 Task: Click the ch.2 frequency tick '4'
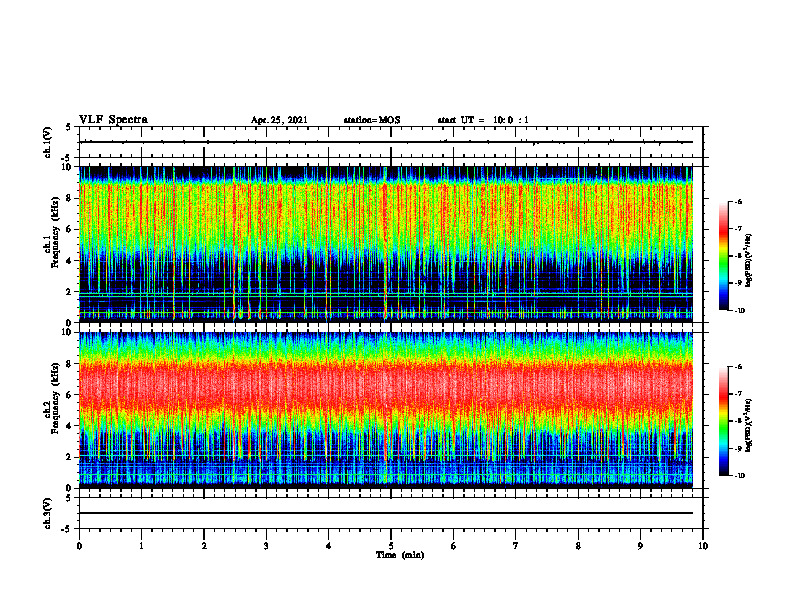(69, 426)
